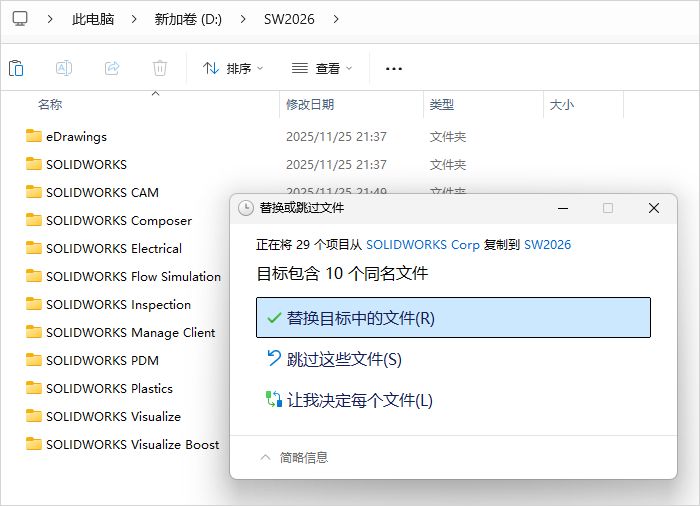Click the SOLIDWORKS Visualize Boost folder icon
The width and height of the screenshot is (700, 506).
[34, 443]
